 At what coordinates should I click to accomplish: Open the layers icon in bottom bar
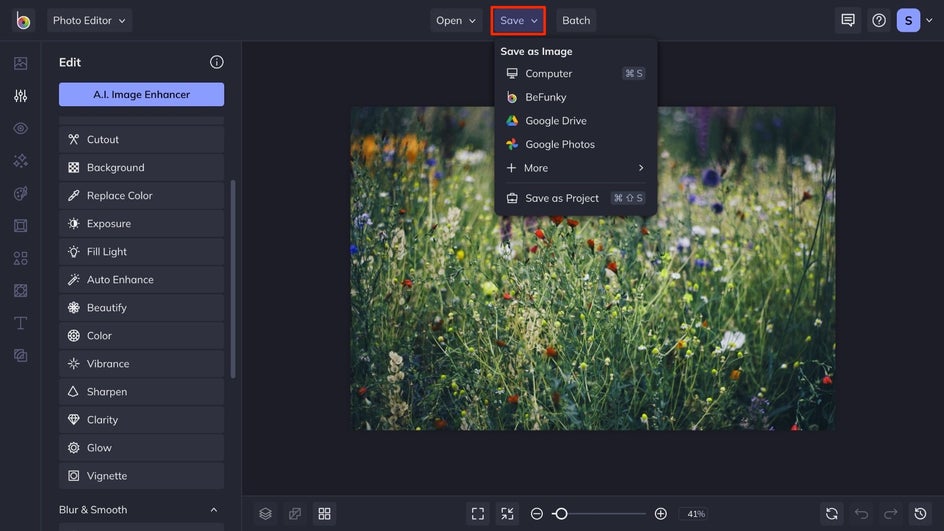tap(266, 514)
